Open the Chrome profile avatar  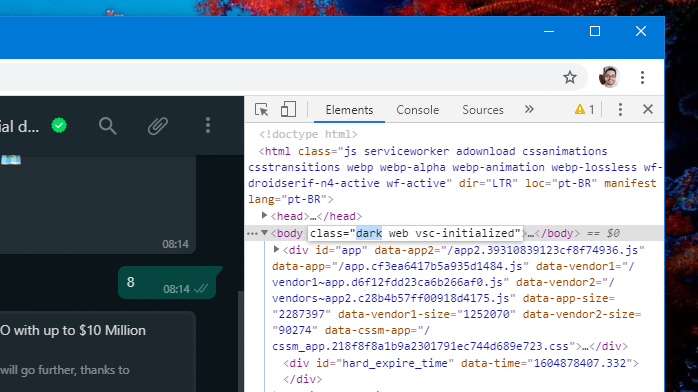point(609,77)
